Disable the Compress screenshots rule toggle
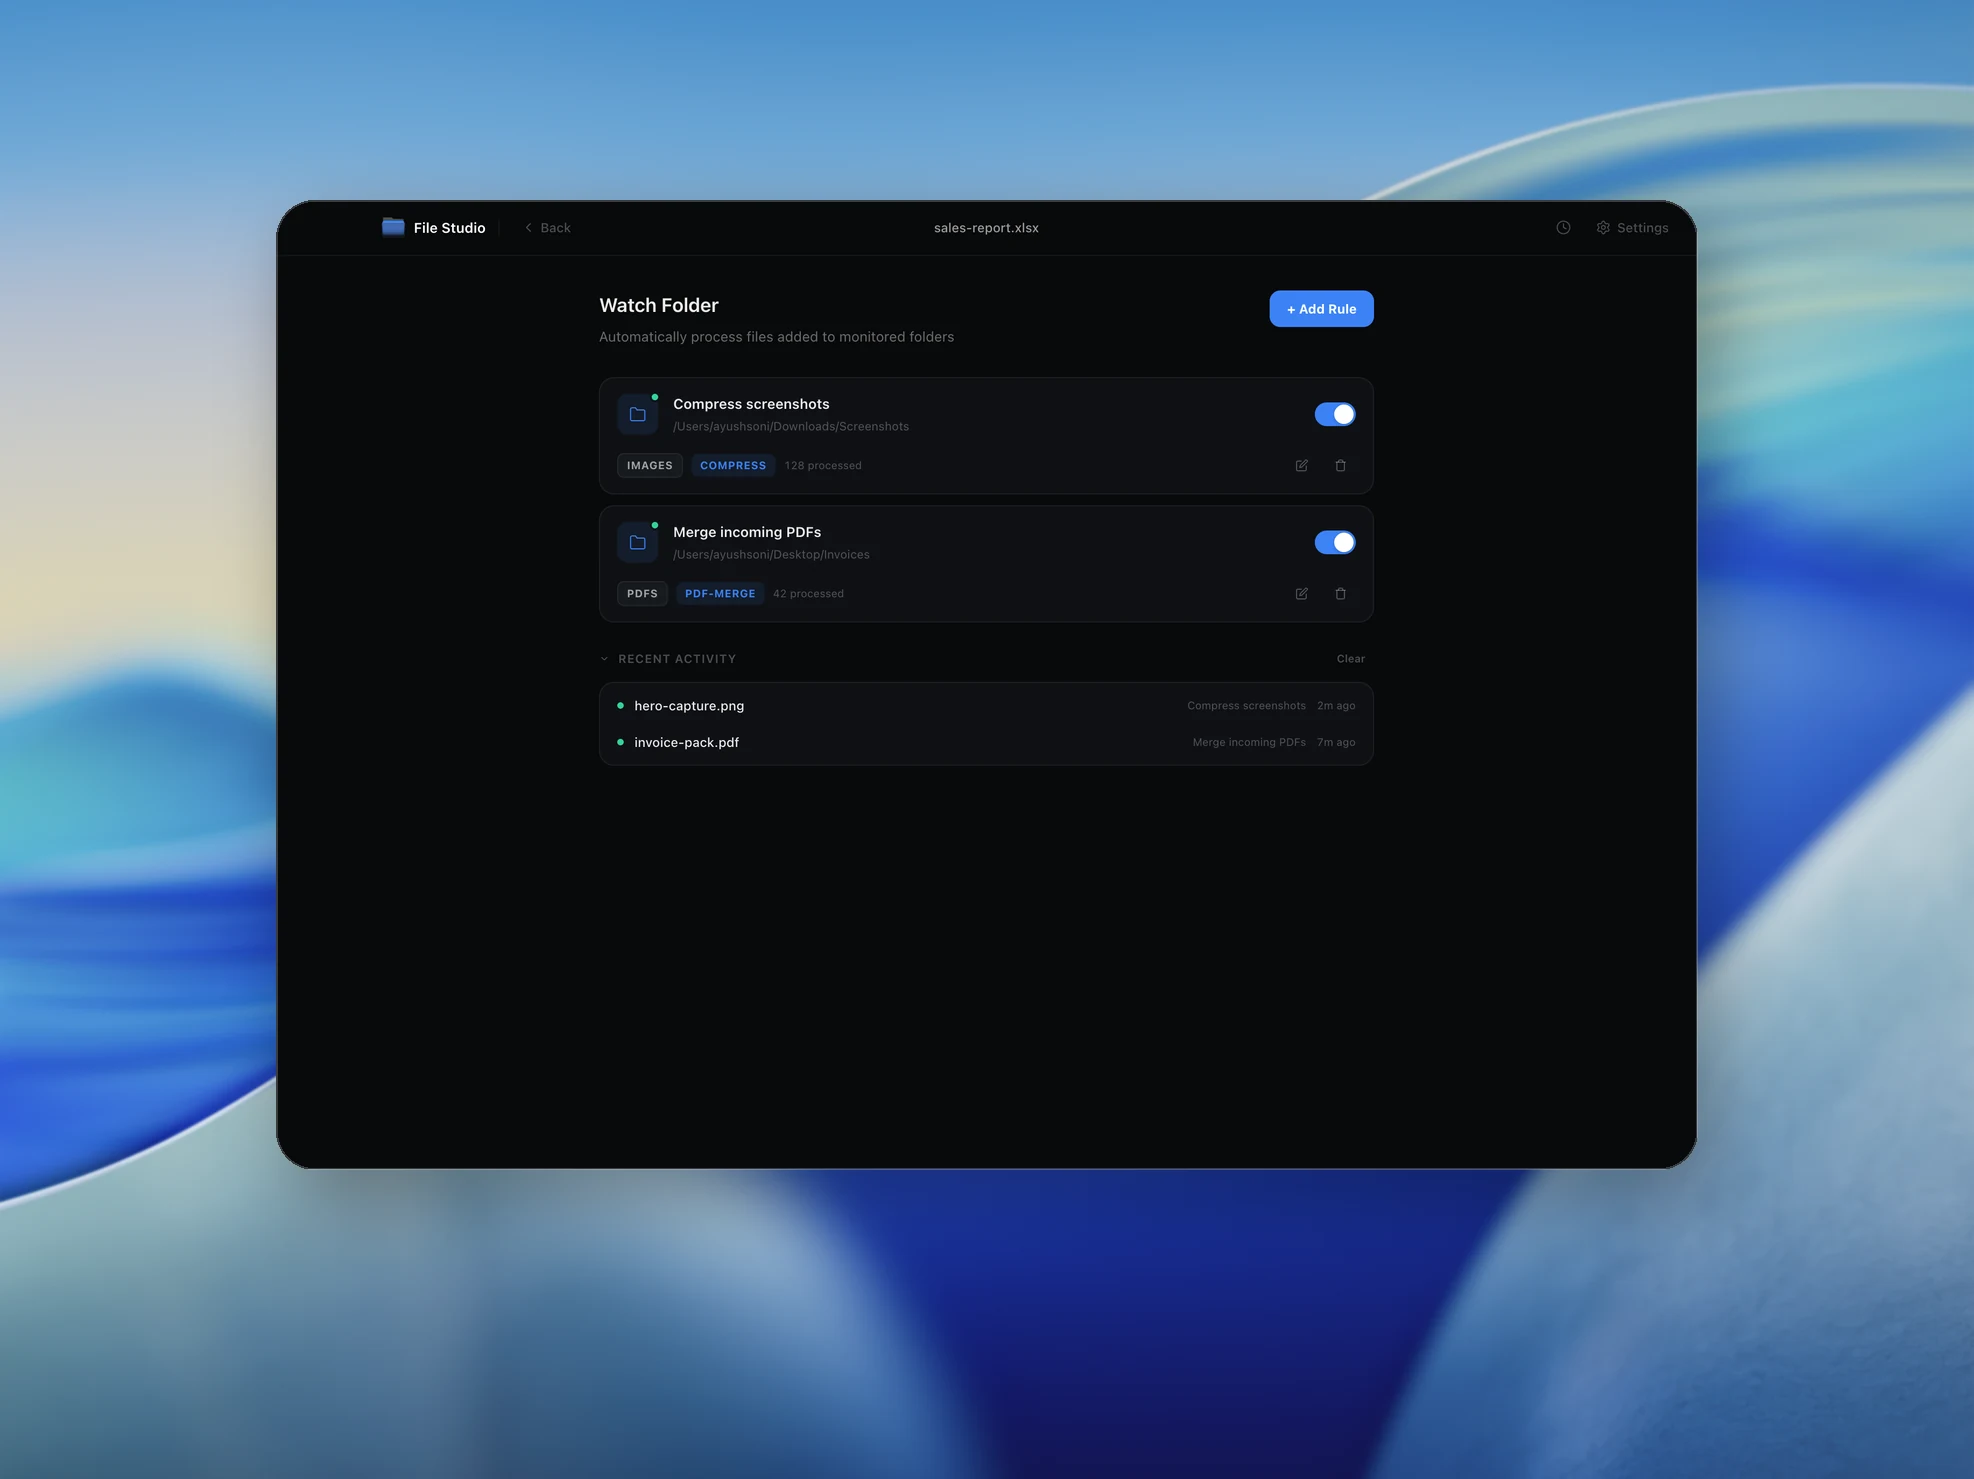Viewport: 1974px width, 1479px height. [x=1334, y=414]
